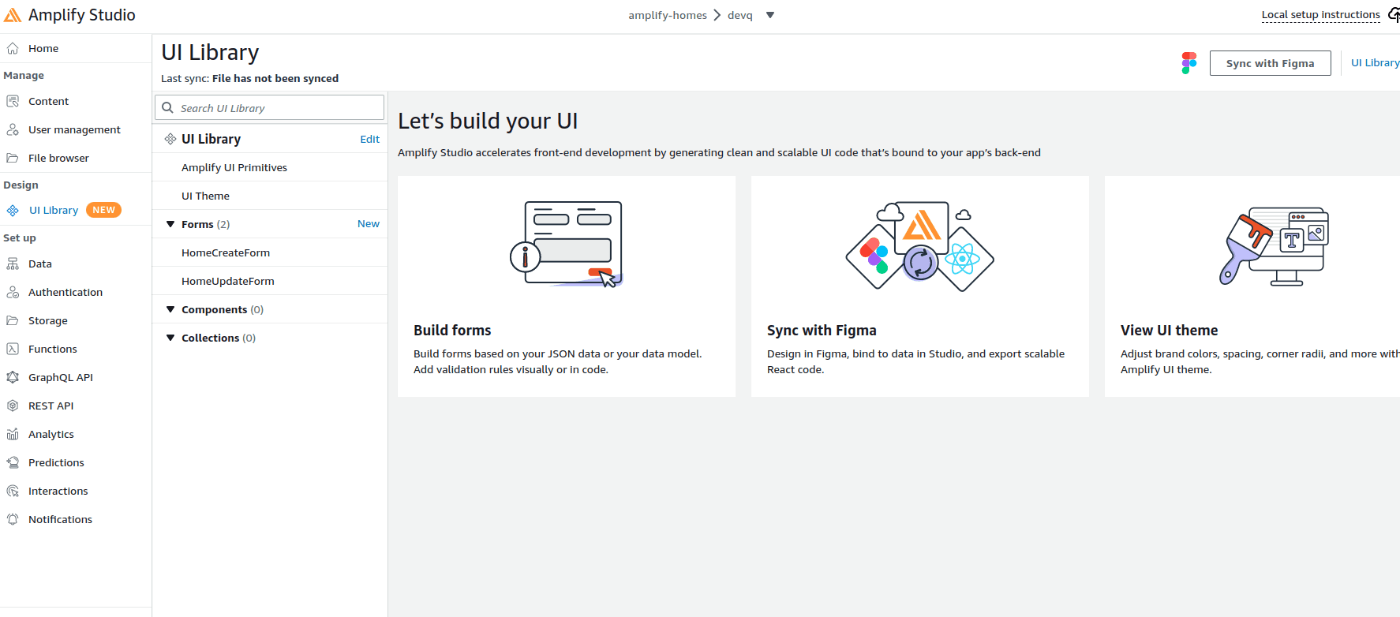Open Content in the sidebar menu
The image size is (1400, 617).
pos(48,101)
